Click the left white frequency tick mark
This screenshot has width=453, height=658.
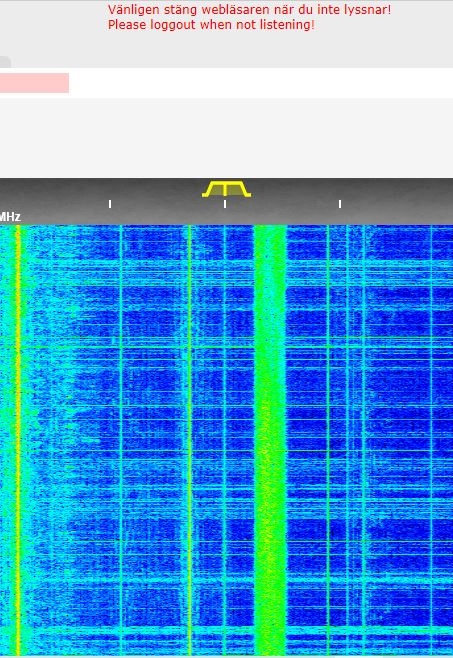pos(110,204)
